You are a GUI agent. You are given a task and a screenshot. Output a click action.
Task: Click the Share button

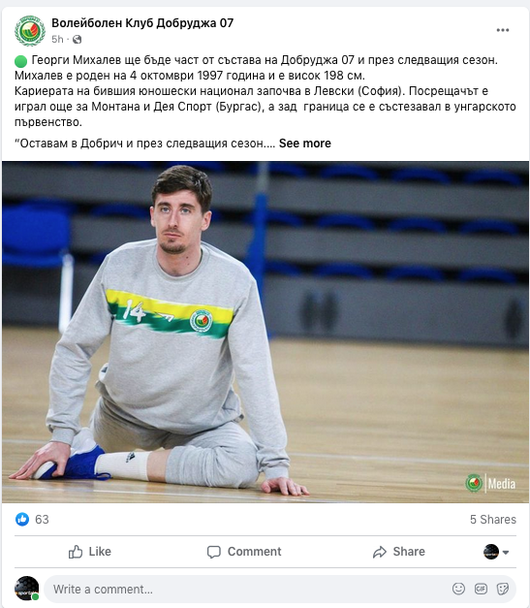(399, 552)
